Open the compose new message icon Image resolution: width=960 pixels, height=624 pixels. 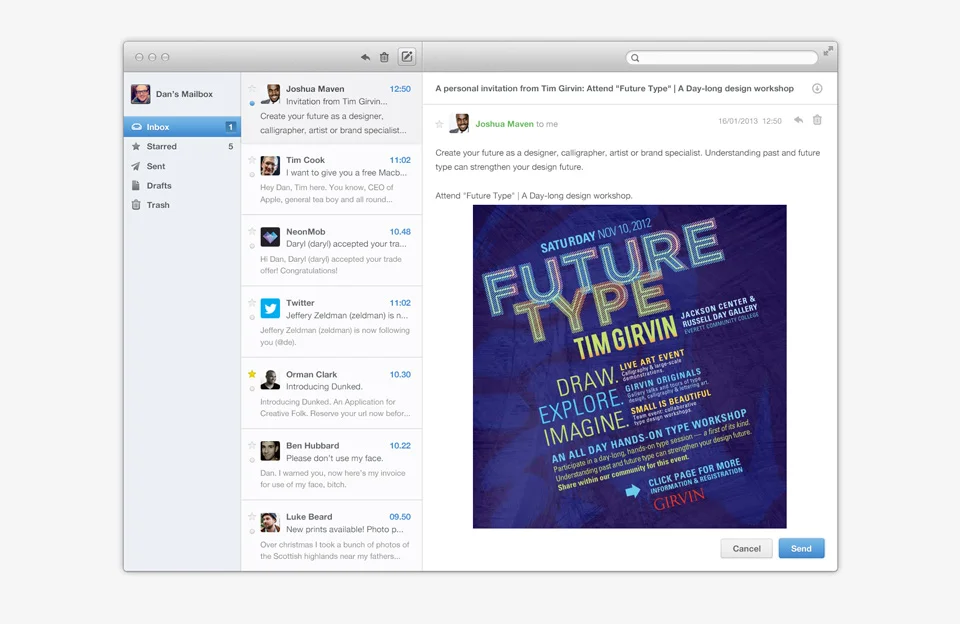click(407, 56)
